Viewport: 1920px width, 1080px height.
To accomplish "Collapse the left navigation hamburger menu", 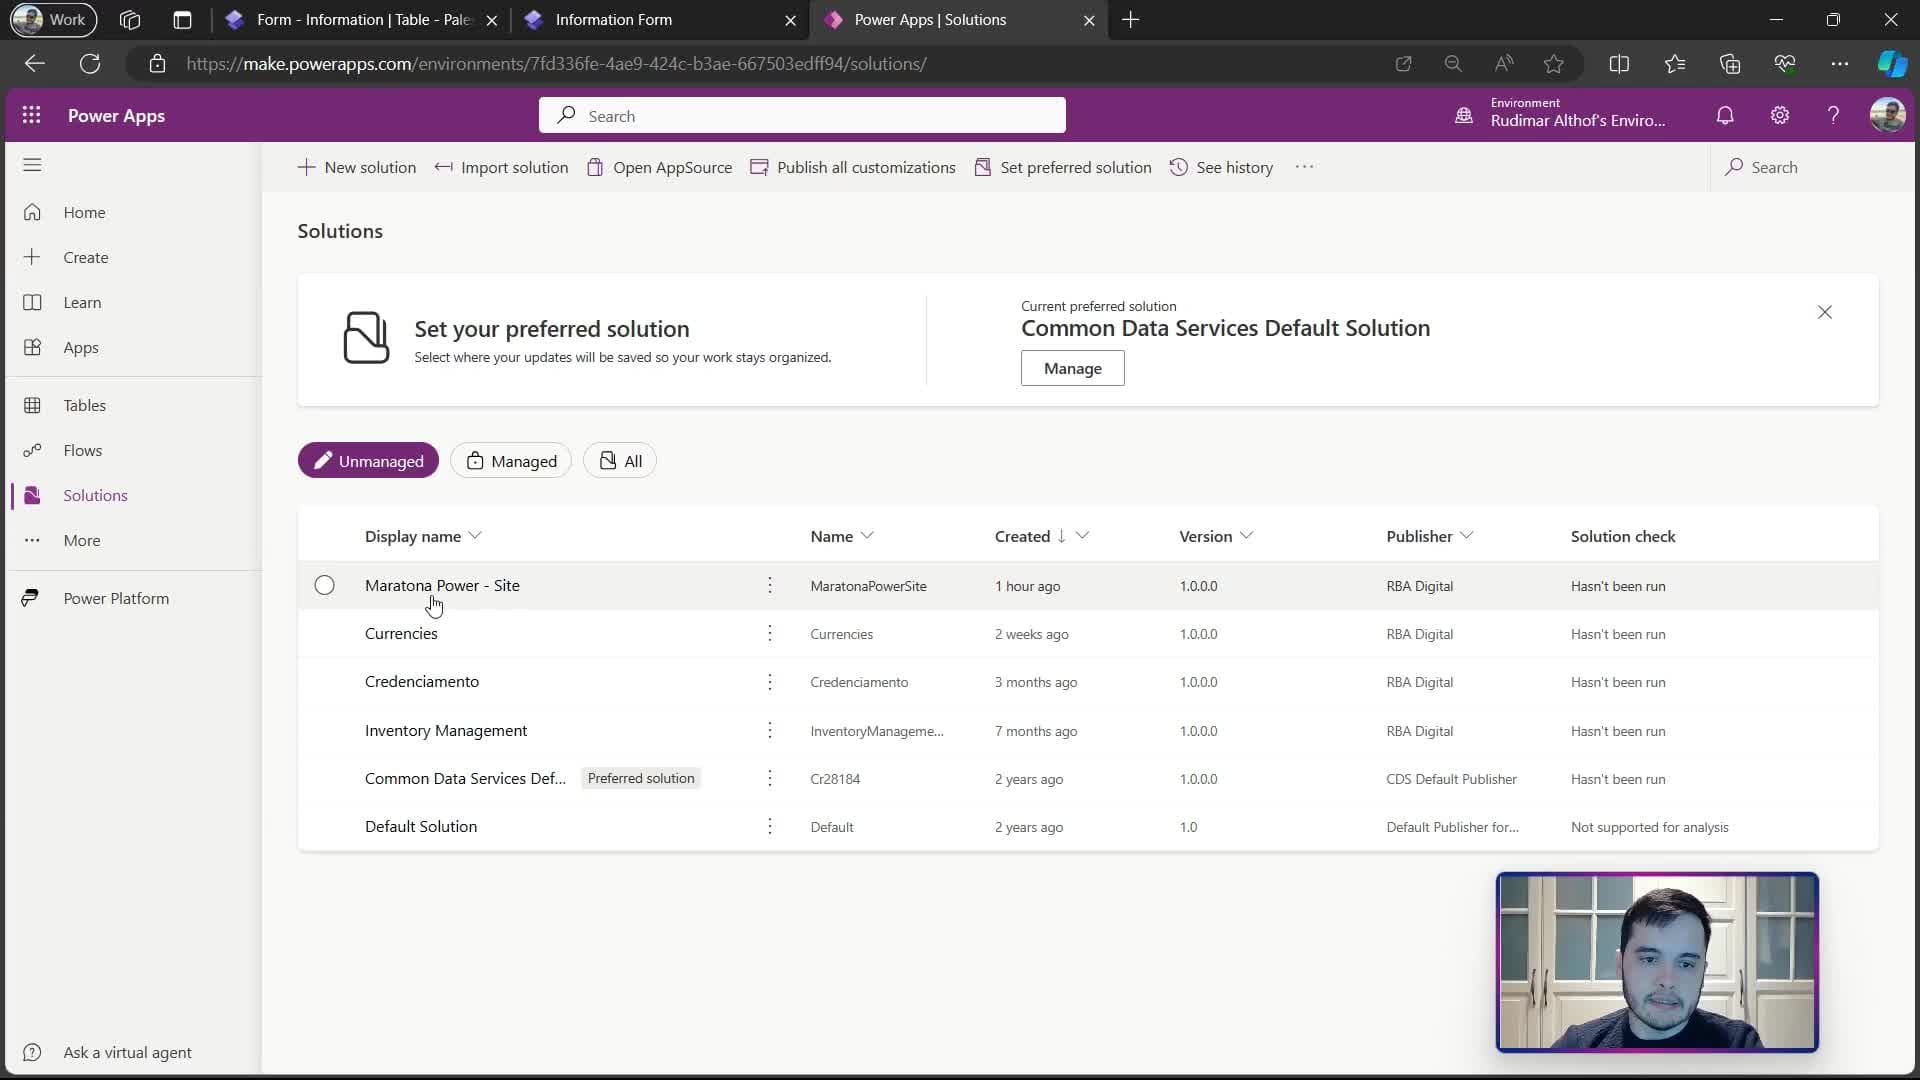I will click(32, 165).
